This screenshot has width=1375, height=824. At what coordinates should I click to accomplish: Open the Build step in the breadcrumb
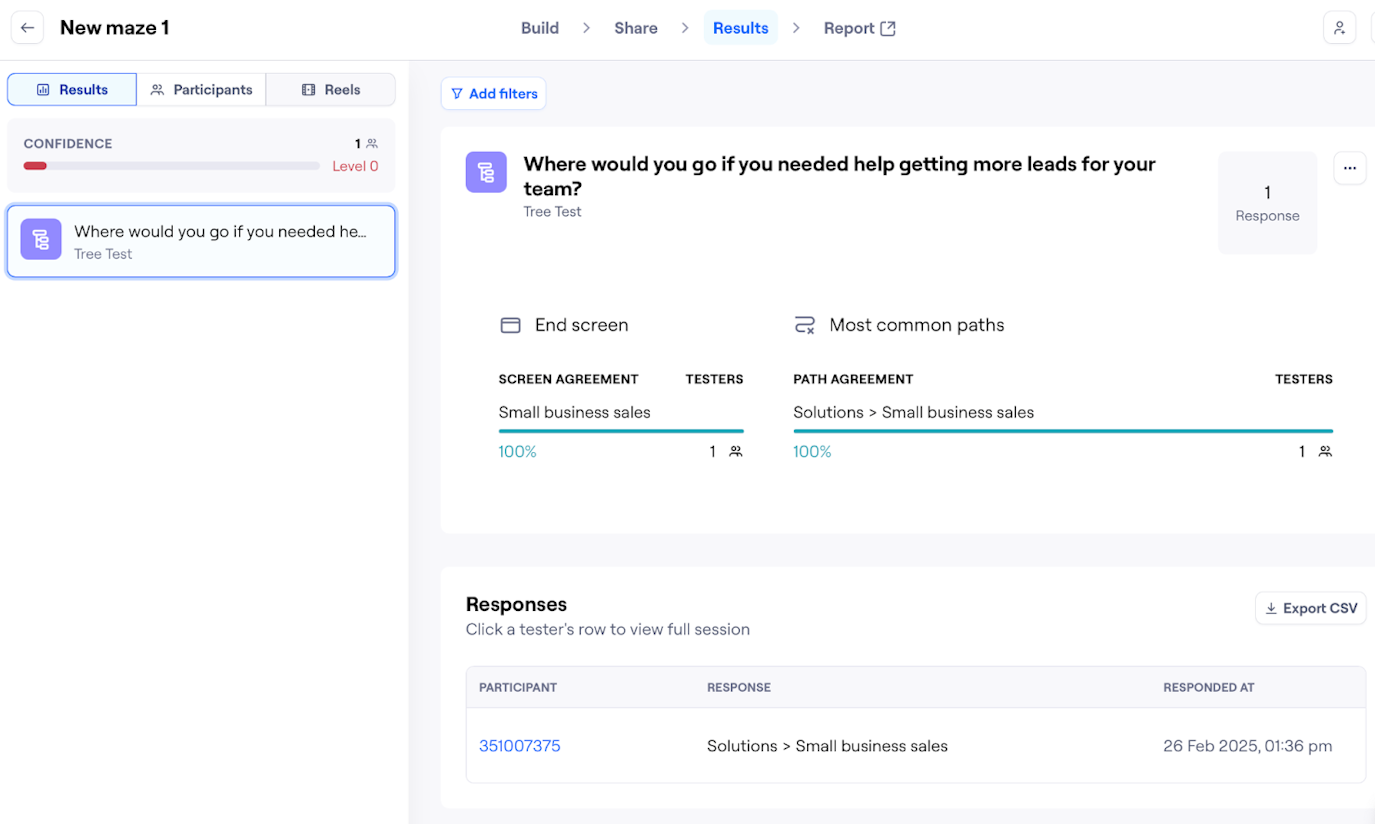click(x=540, y=27)
